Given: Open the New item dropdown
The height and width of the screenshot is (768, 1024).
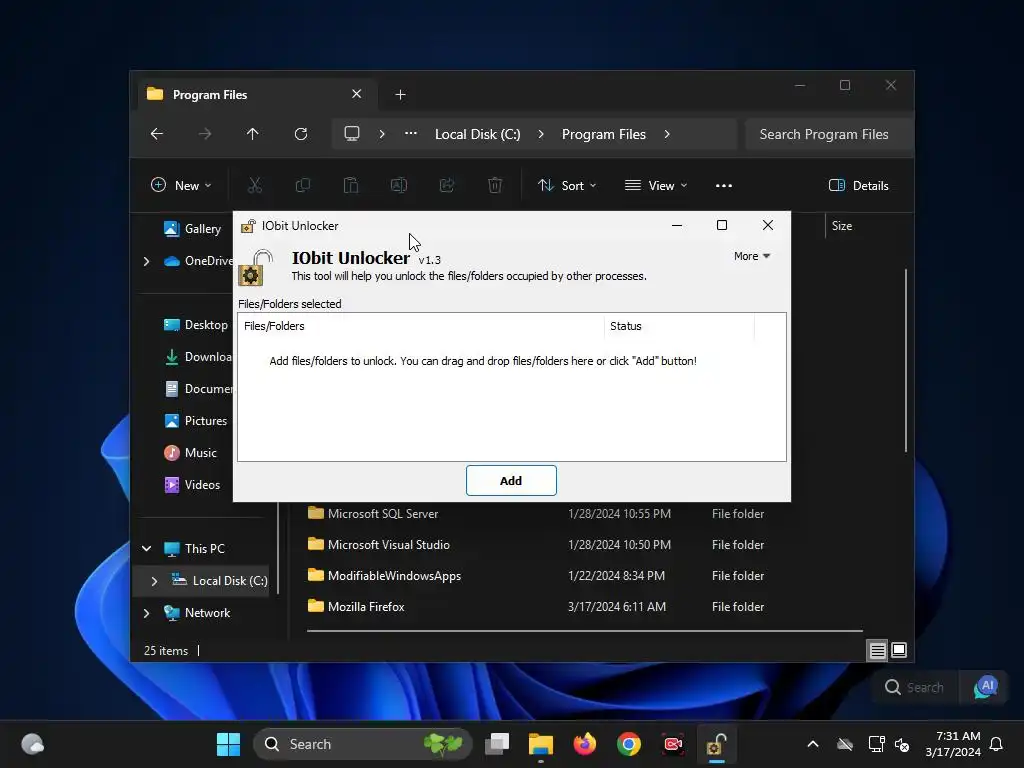Looking at the screenshot, I should 181,185.
